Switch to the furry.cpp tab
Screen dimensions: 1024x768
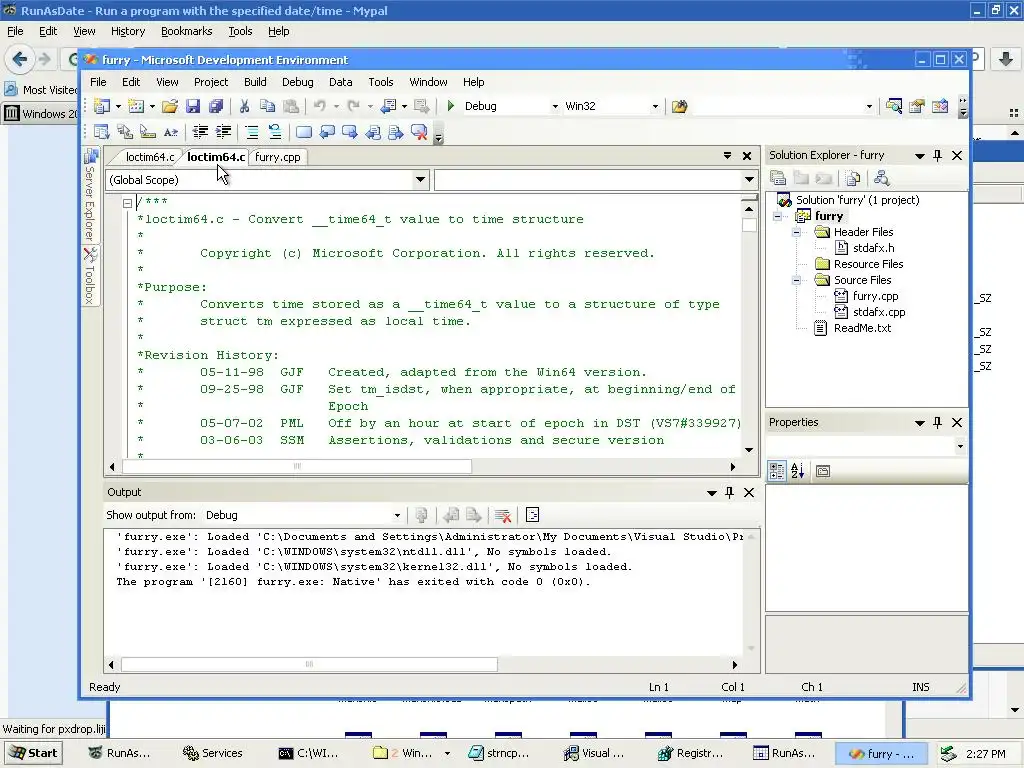pos(278,157)
